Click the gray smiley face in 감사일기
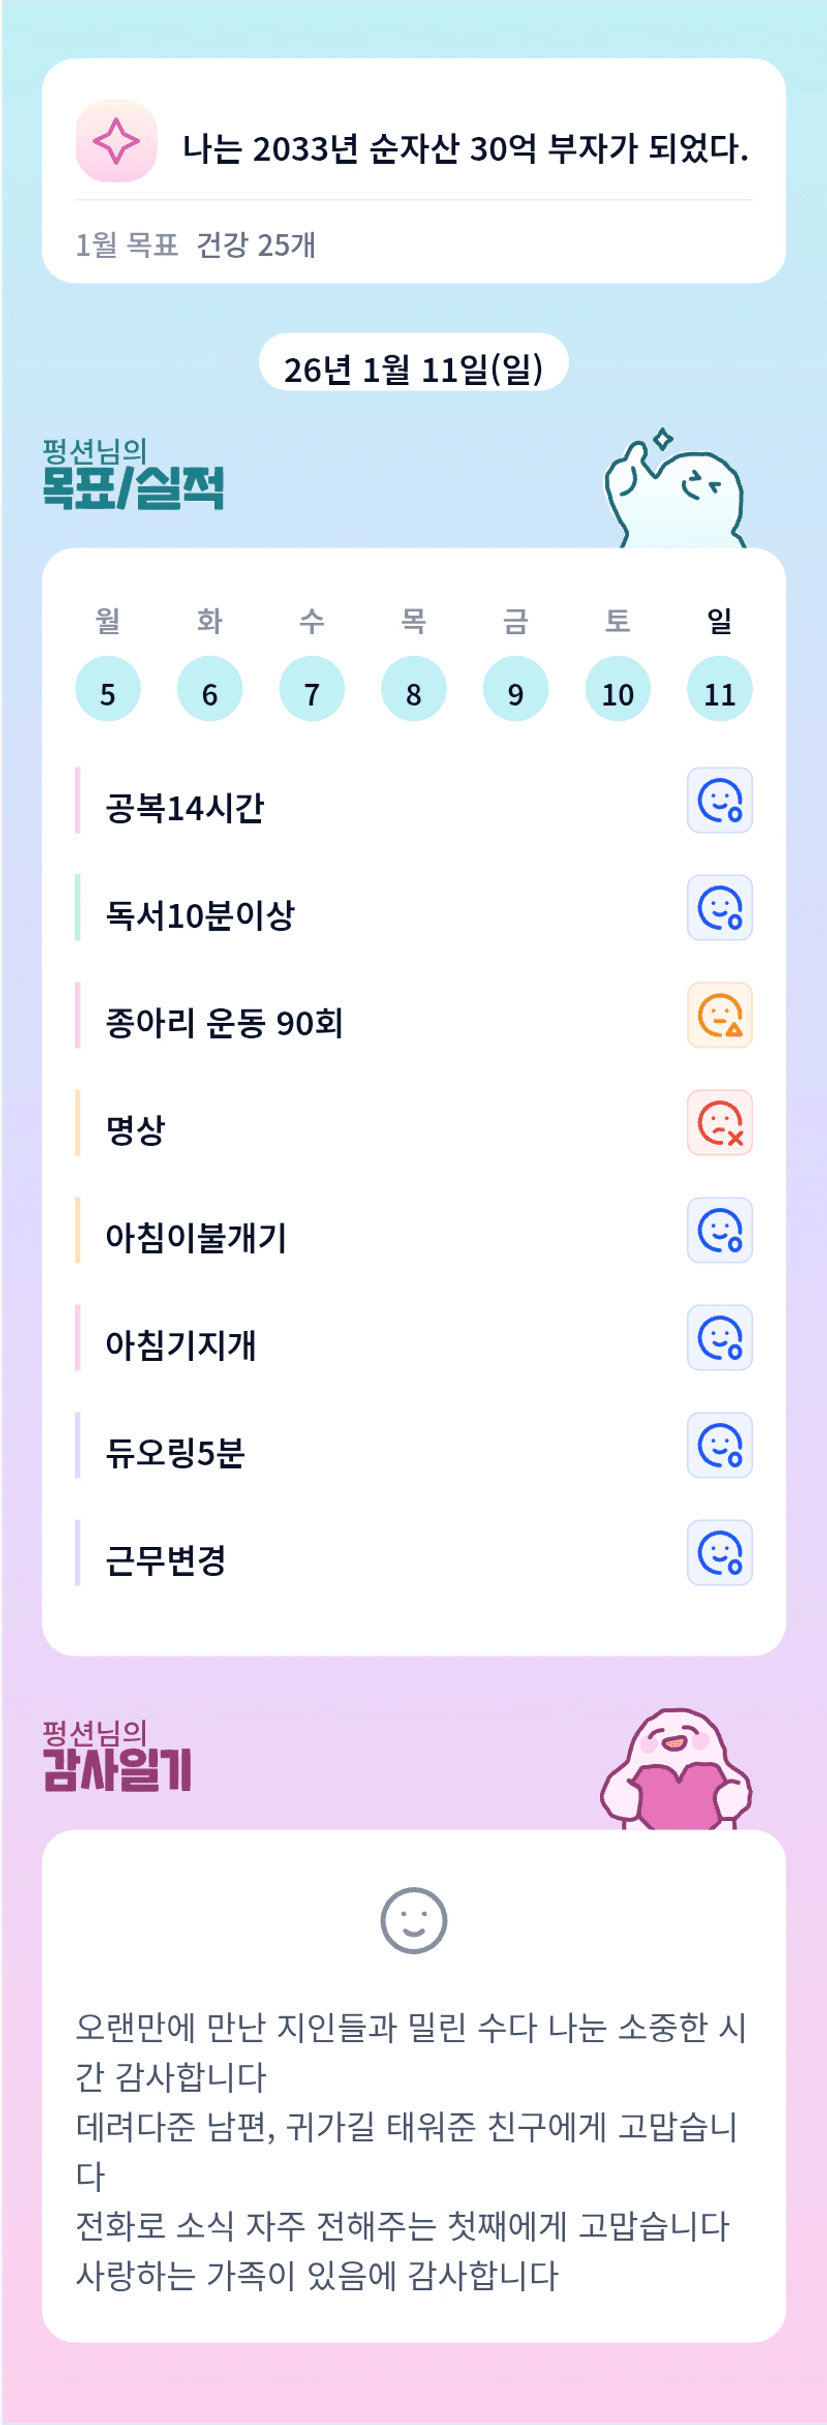This screenshot has height=2425, width=827. coord(413,1920)
